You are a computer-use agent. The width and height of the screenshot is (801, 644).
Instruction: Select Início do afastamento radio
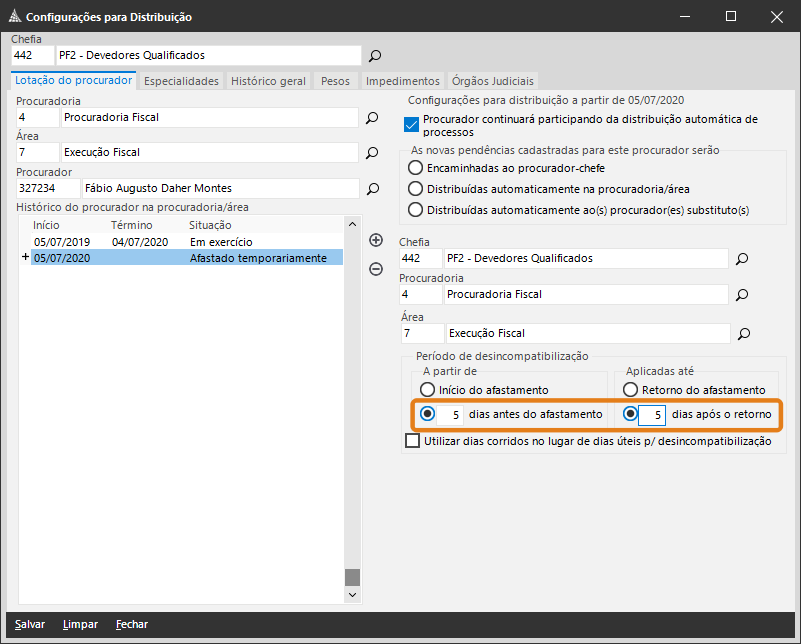click(427, 390)
